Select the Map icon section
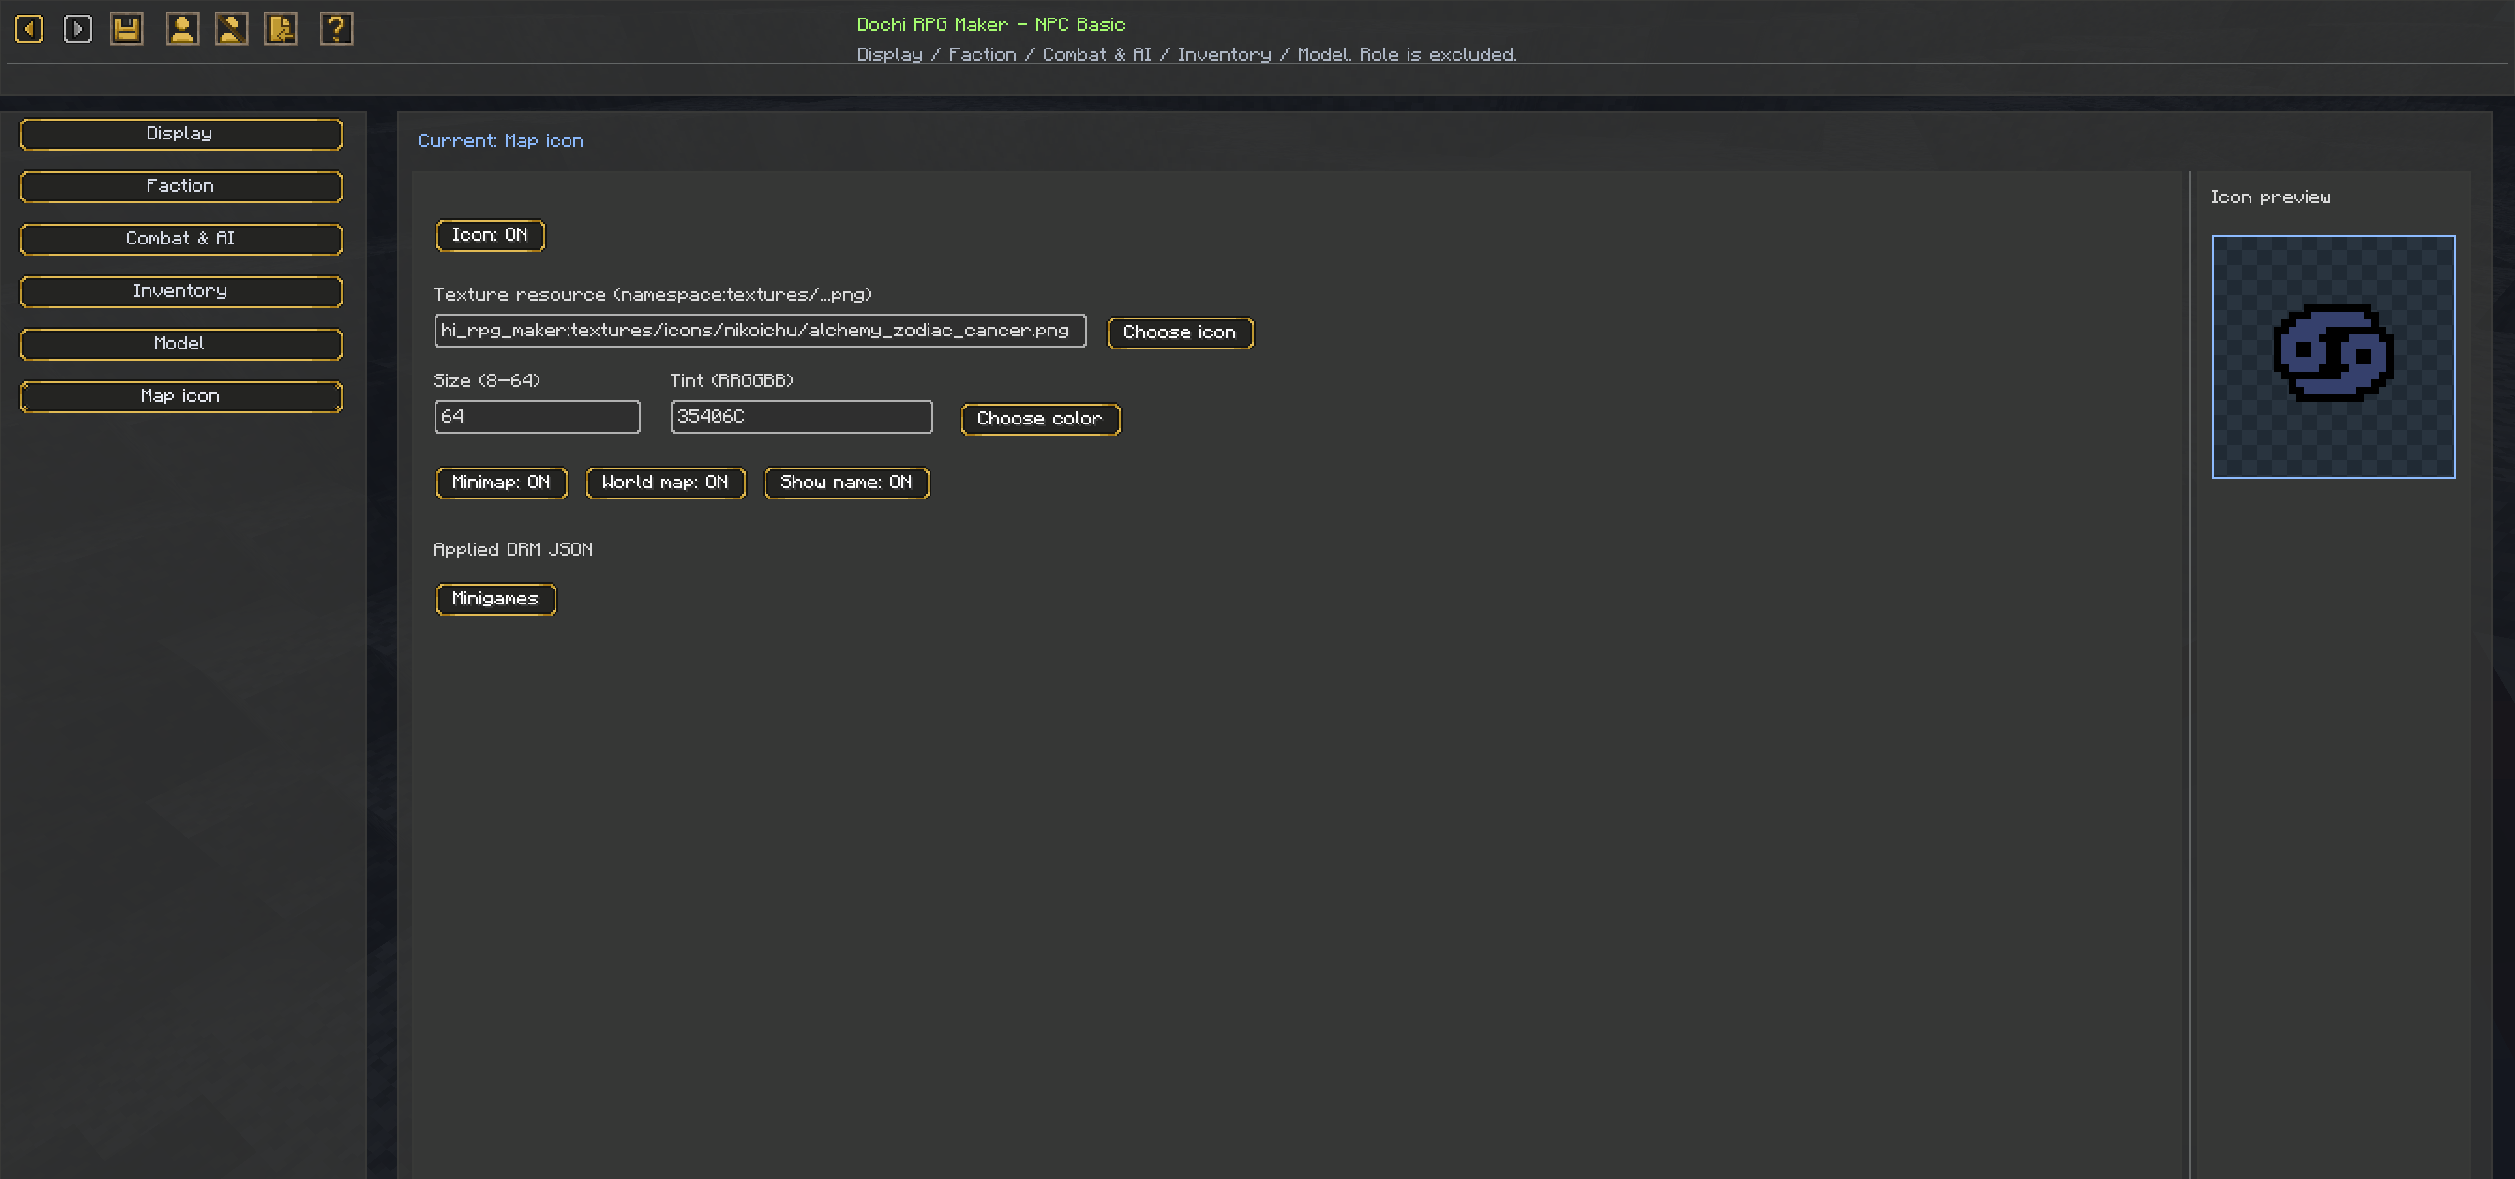Viewport: 2515px width, 1179px height. point(181,397)
